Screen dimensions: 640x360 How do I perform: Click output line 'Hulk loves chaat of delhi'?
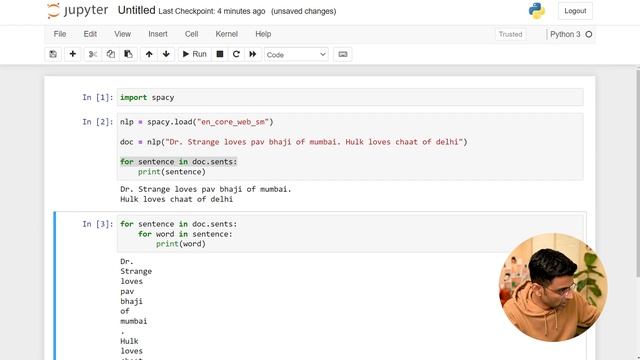pos(176,199)
